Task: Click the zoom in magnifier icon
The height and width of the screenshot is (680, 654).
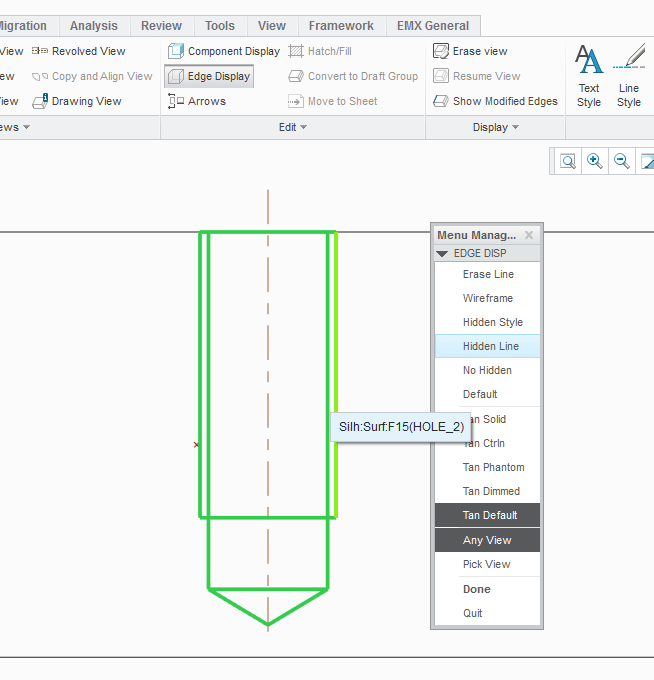Action: (595, 161)
